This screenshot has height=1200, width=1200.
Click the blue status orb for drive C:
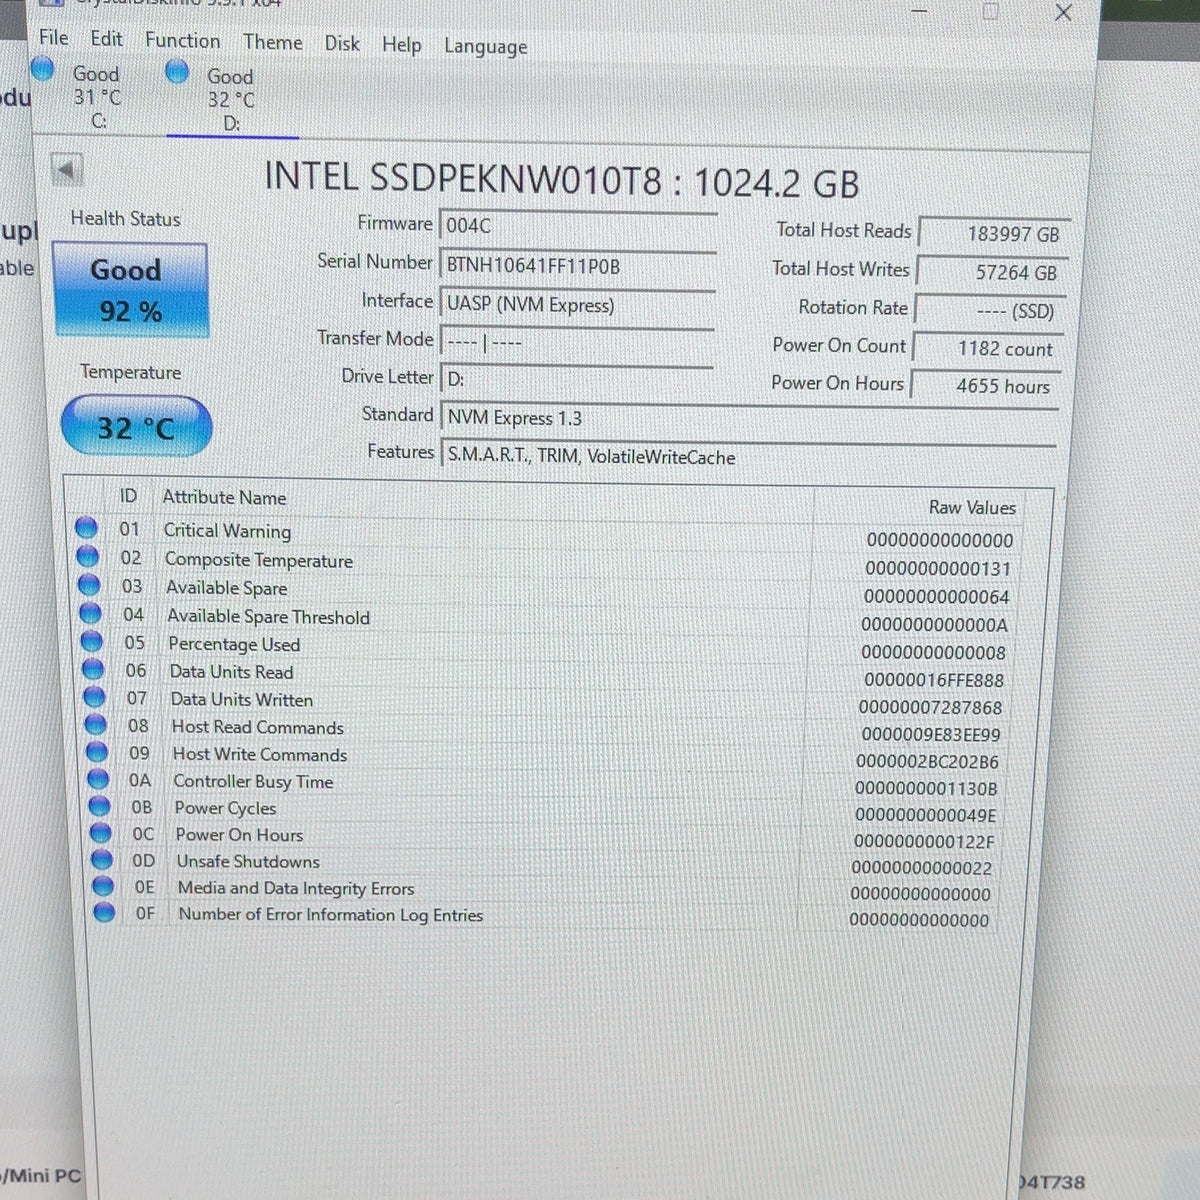pos(42,68)
